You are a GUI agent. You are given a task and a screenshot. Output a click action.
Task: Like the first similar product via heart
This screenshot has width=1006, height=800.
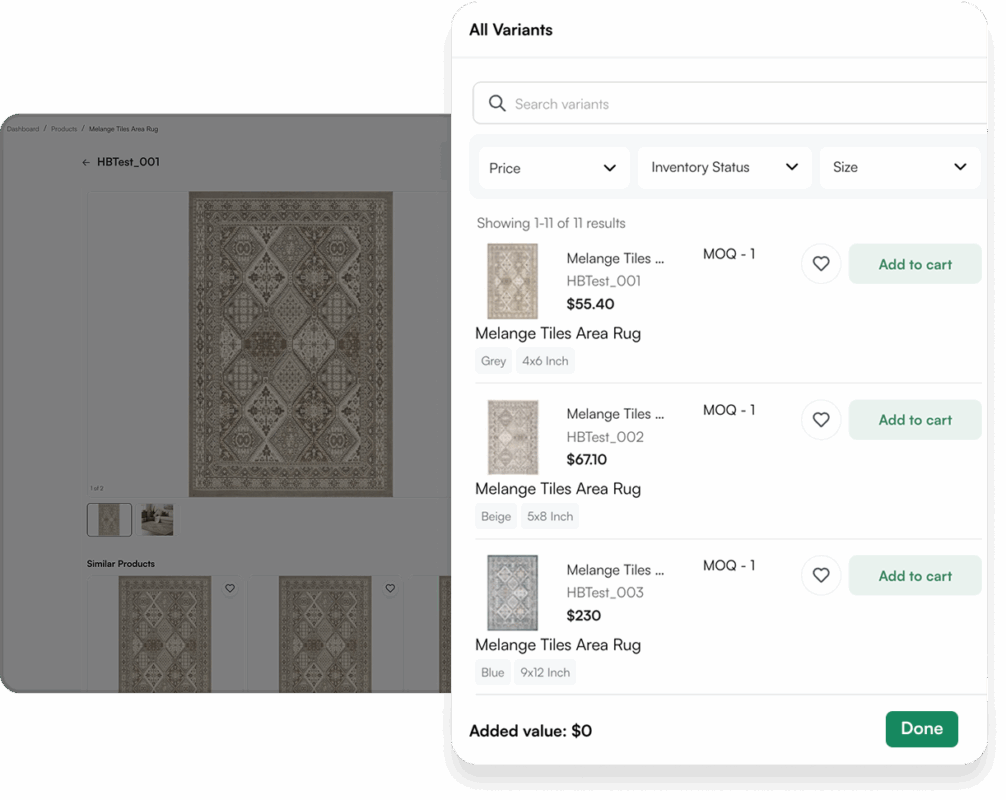(x=230, y=589)
